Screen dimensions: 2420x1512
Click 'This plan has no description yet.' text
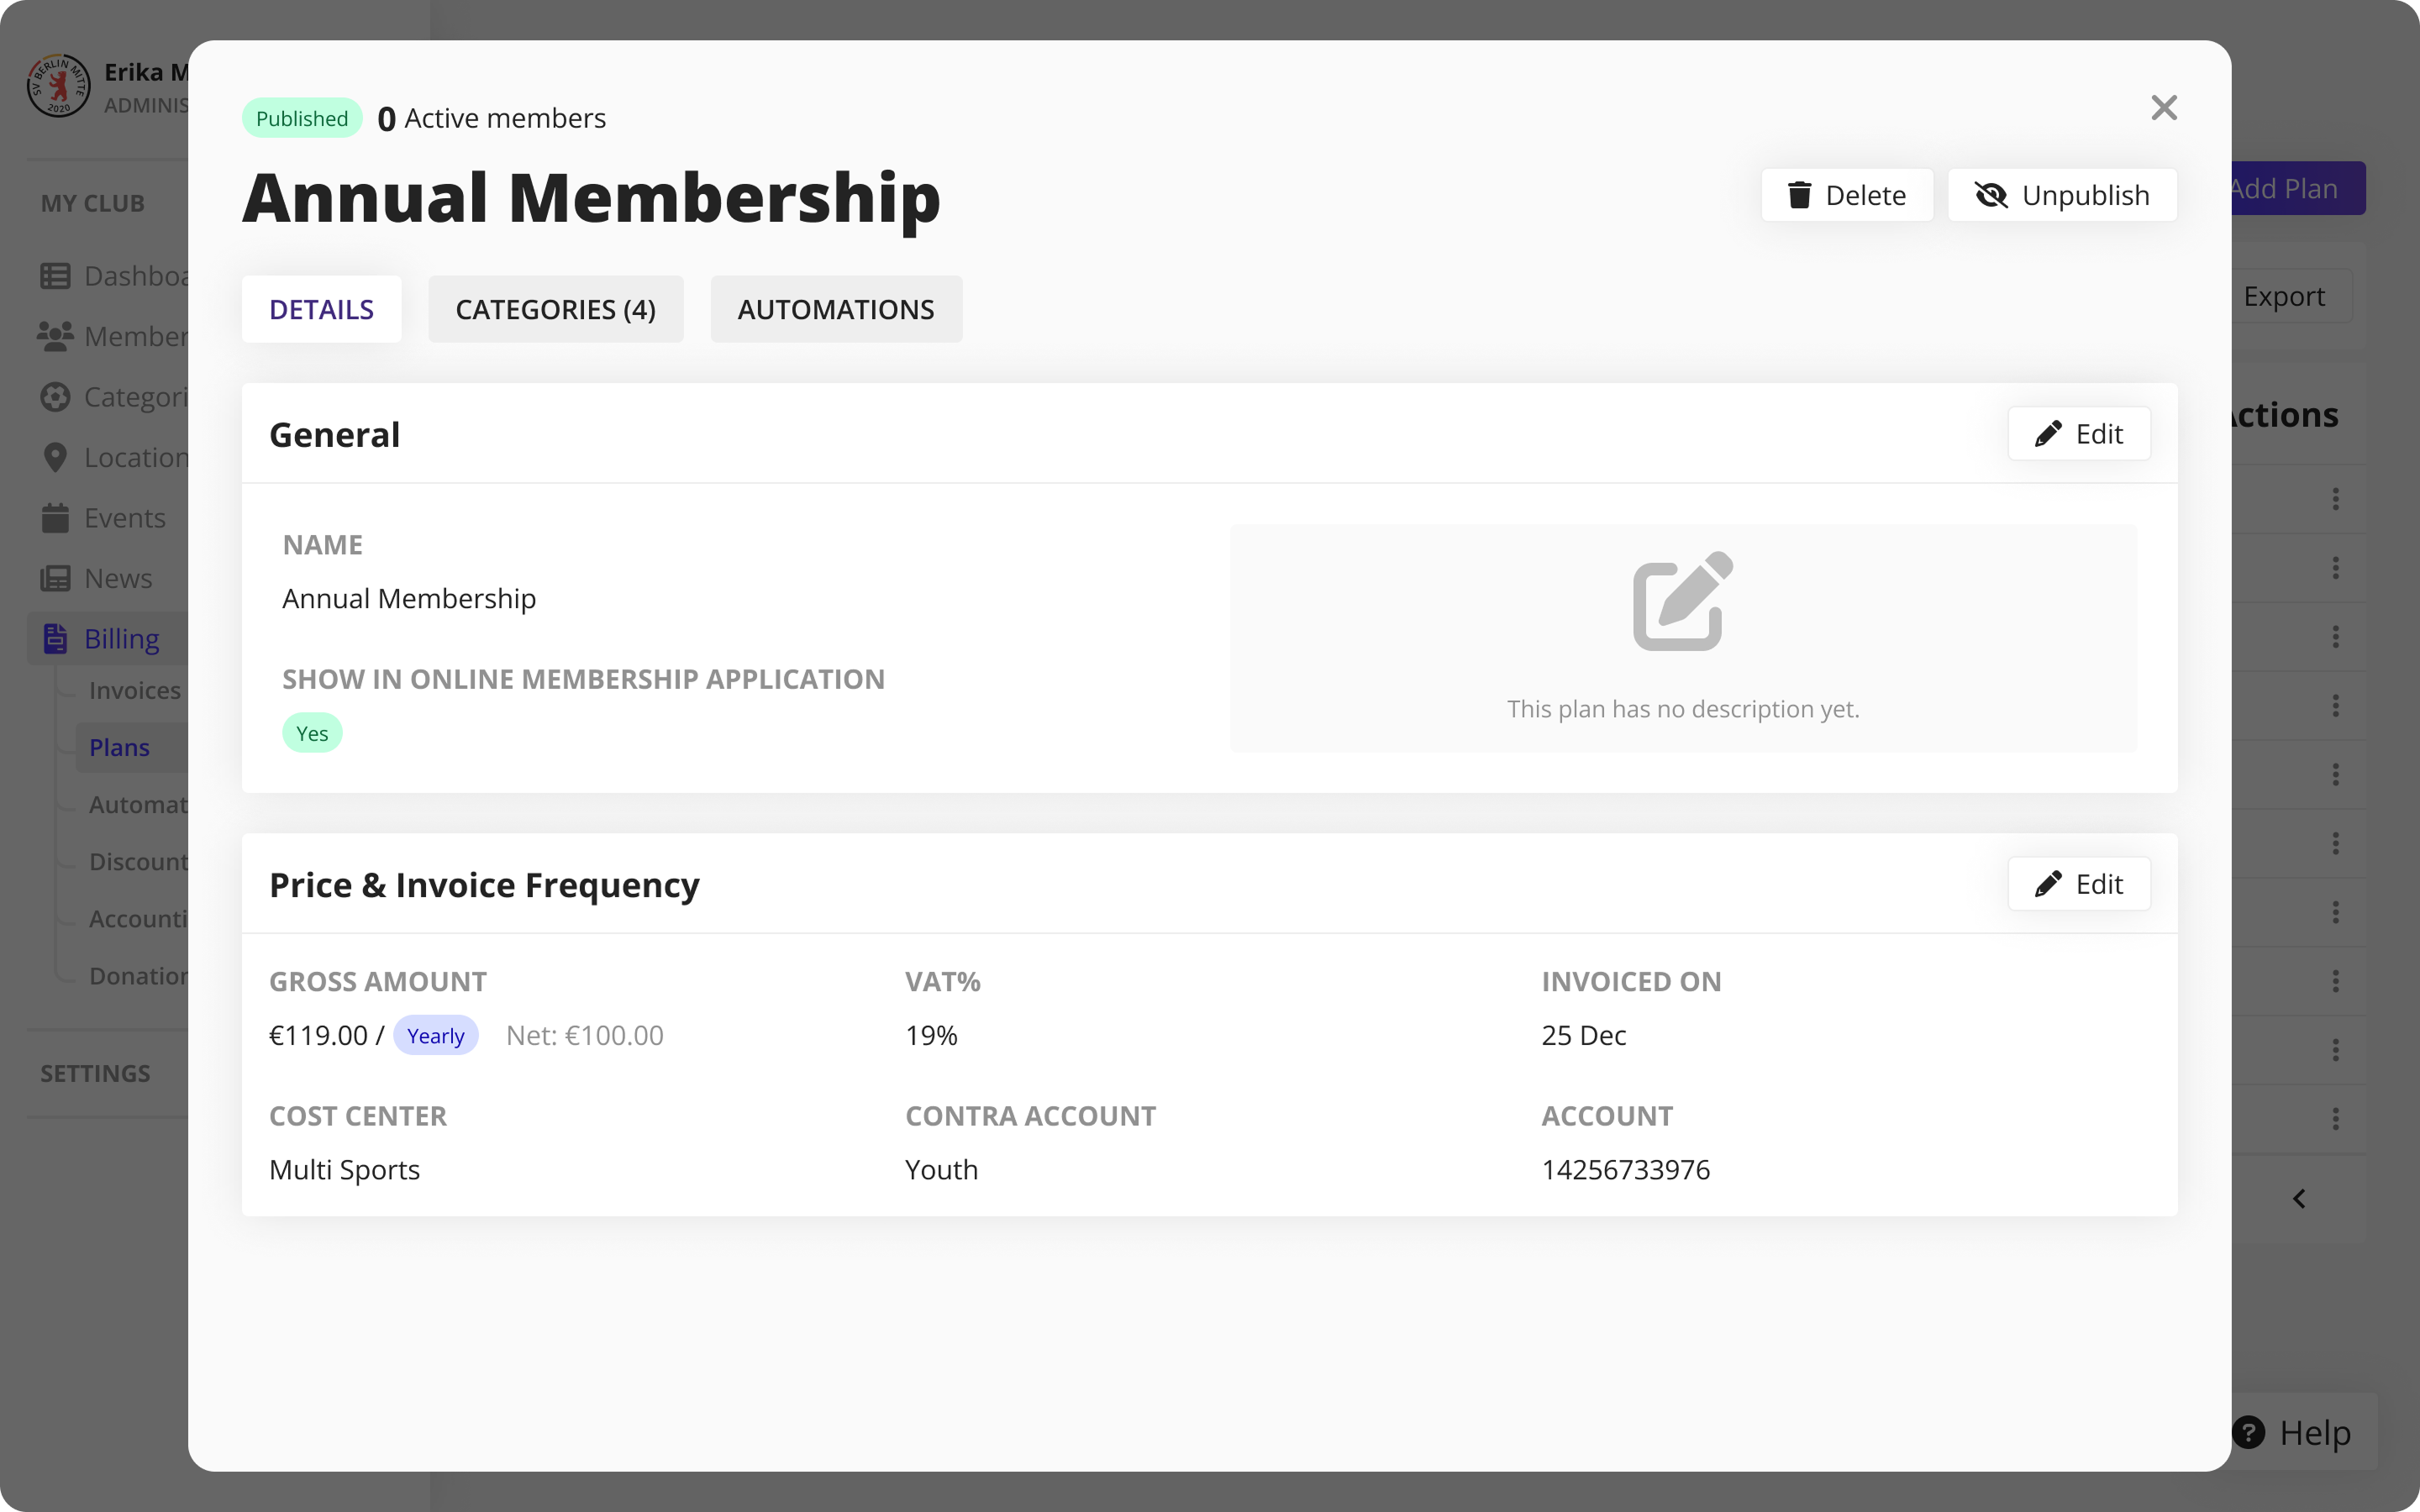(x=1683, y=709)
